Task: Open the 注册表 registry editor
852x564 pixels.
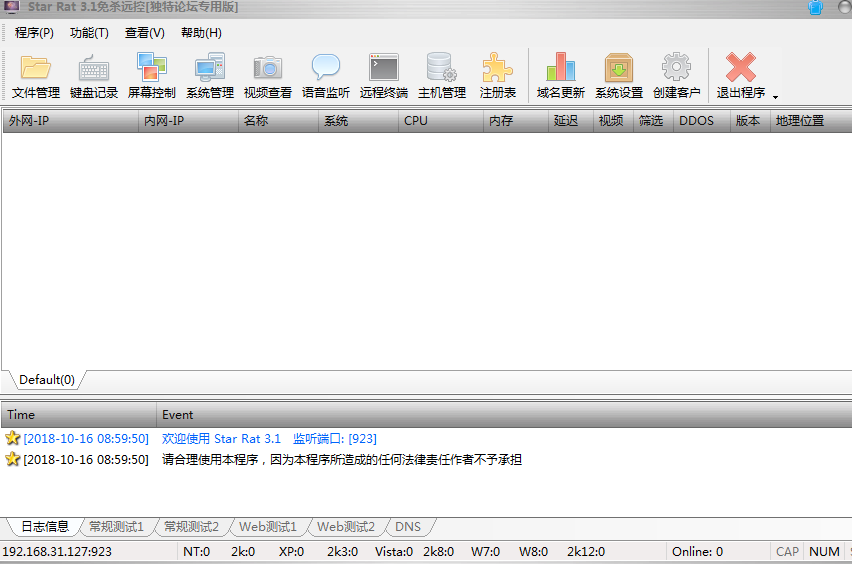Action: click(498, 76)
